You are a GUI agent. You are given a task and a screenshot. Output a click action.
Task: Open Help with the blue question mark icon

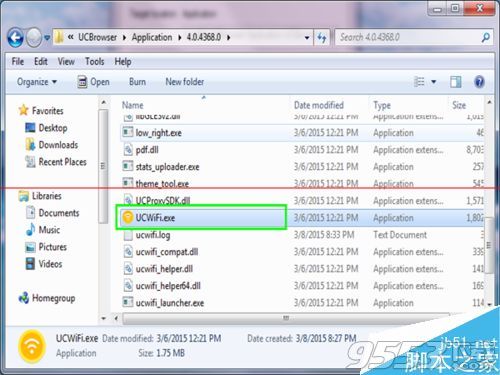point(479,82)
